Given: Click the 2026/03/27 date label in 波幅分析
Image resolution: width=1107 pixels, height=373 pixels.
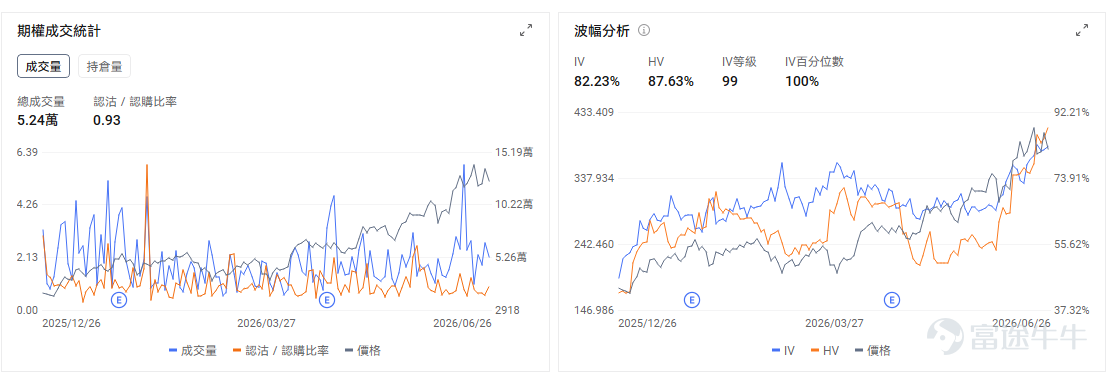Looking at the screenshot, I should [834, 324].
